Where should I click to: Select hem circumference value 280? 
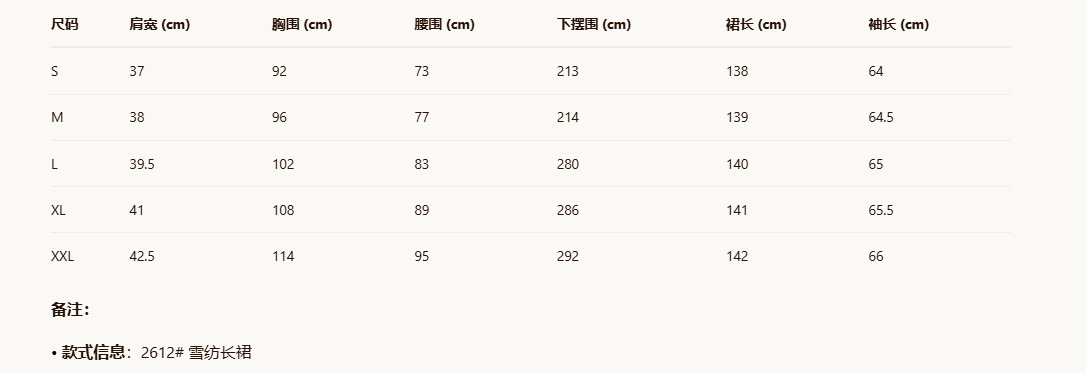click(x=568, y=164)
